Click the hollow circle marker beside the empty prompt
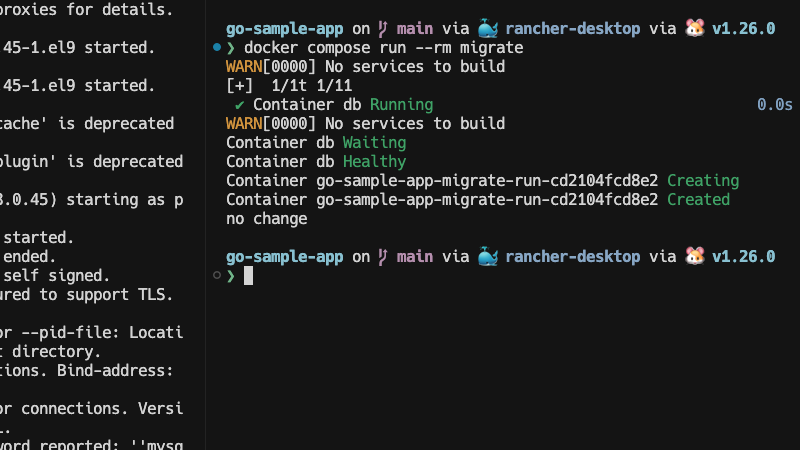800x450 pixels. [x=217, y=275]
